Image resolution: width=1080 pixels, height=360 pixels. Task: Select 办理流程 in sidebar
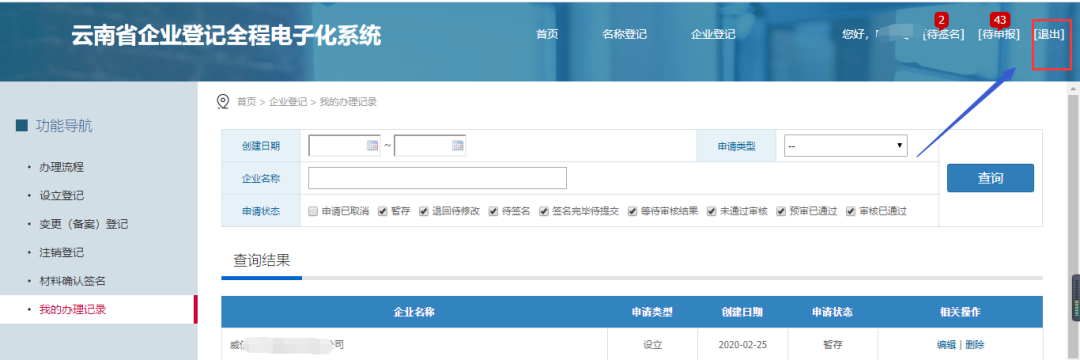point(61,167)
